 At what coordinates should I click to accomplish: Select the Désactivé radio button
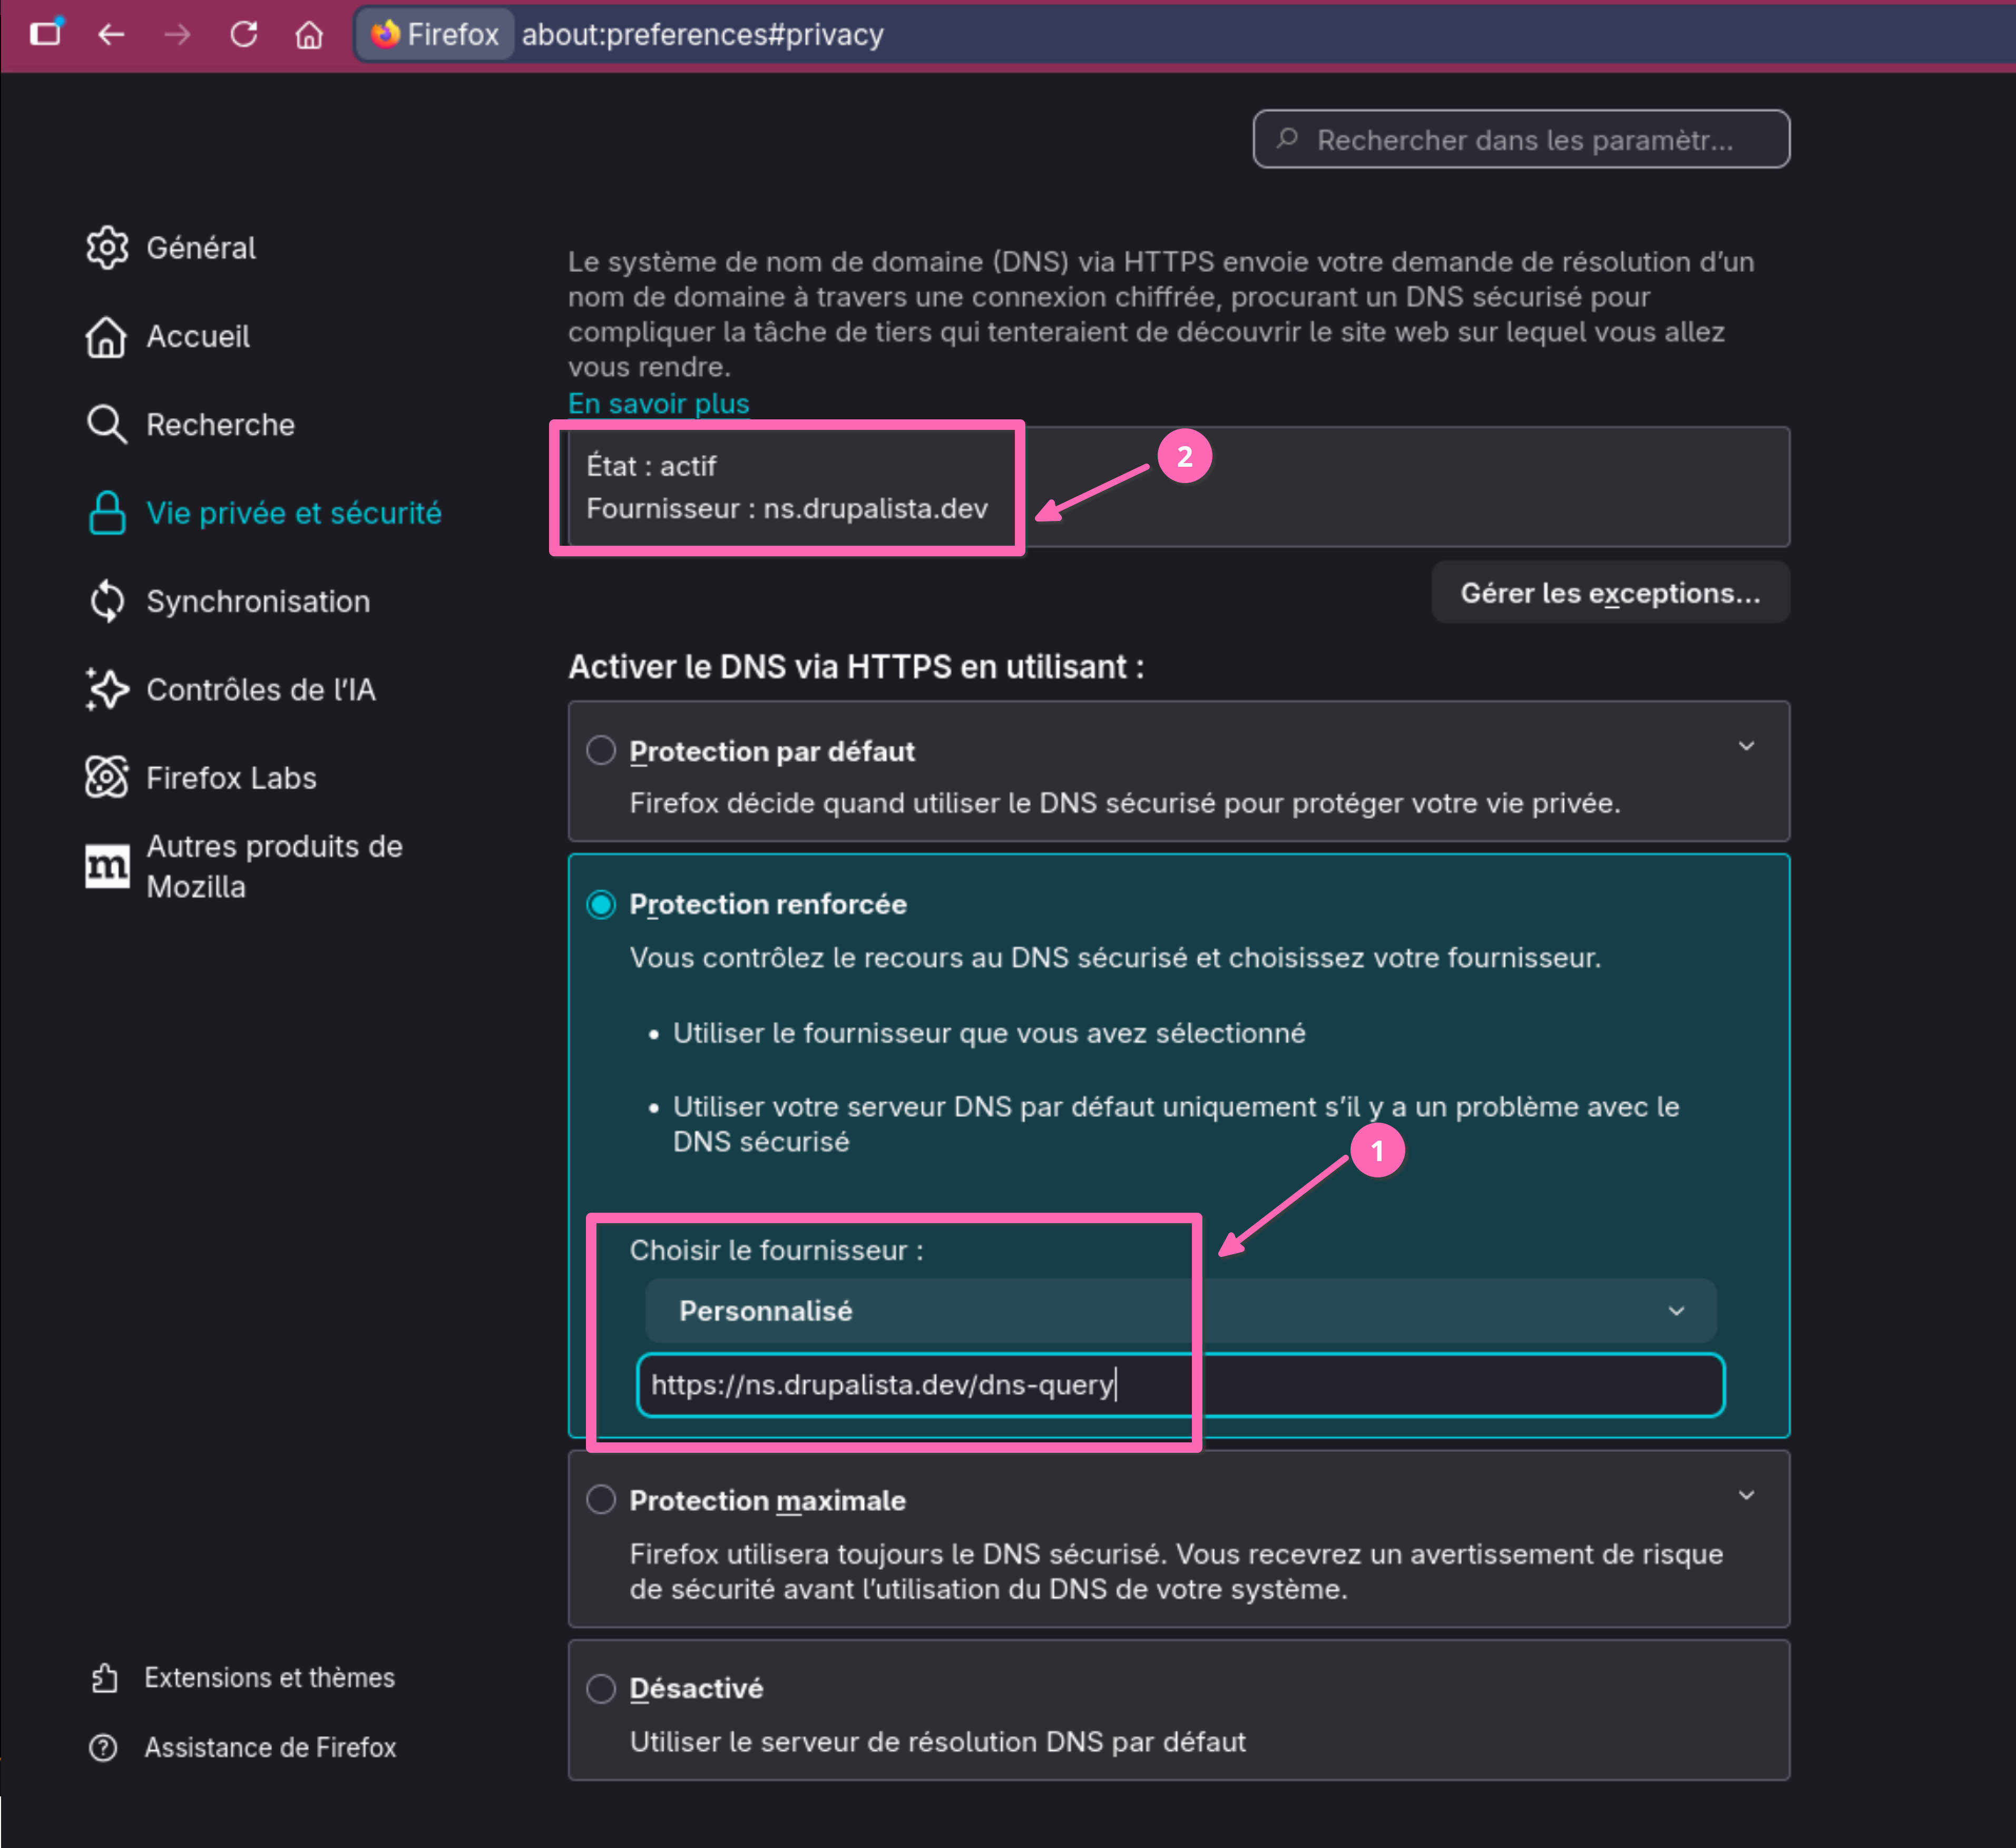601,1688
